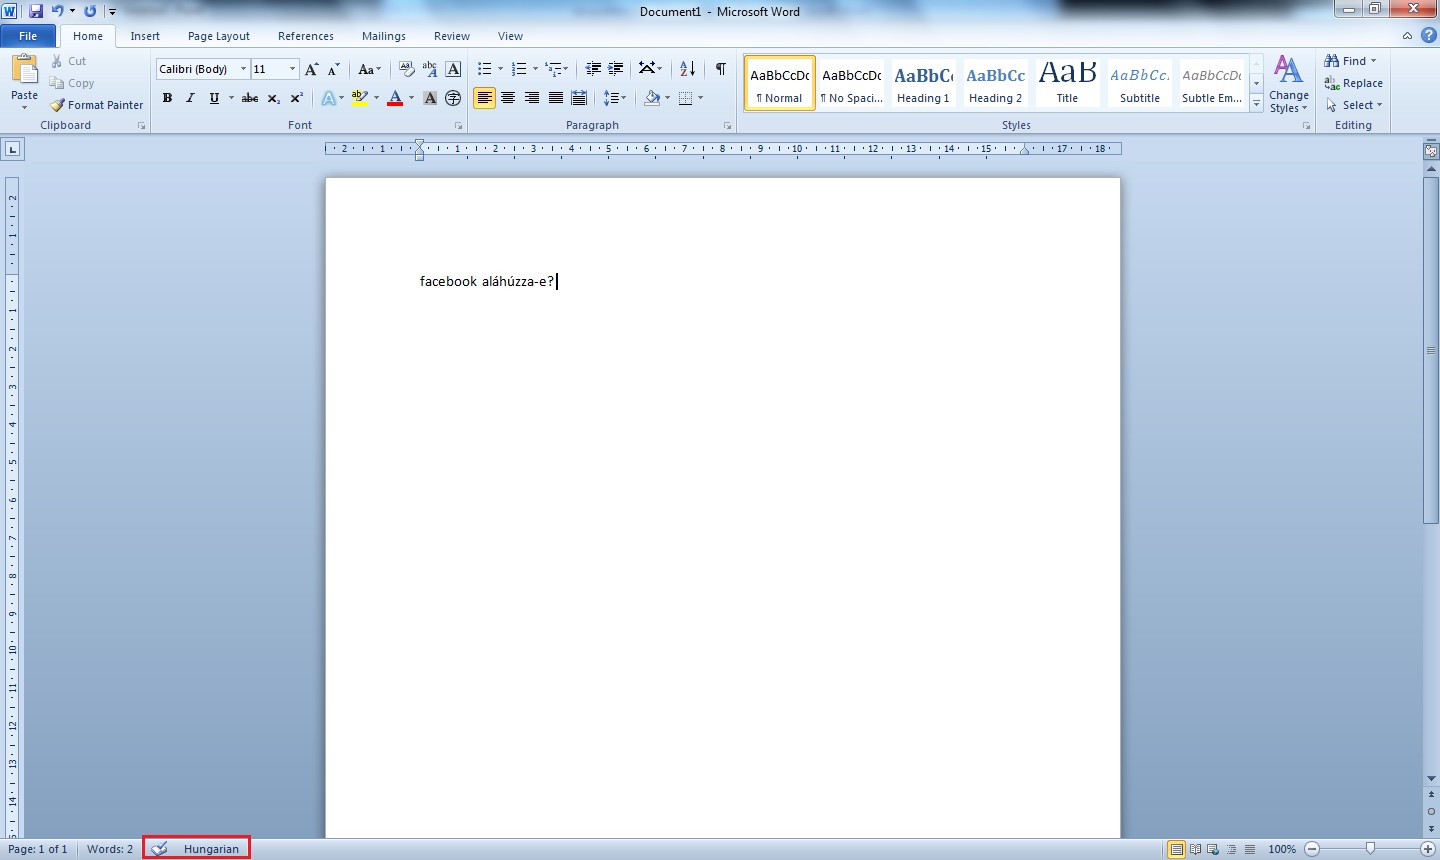Click the 100% zoom level

(1282, 849)
